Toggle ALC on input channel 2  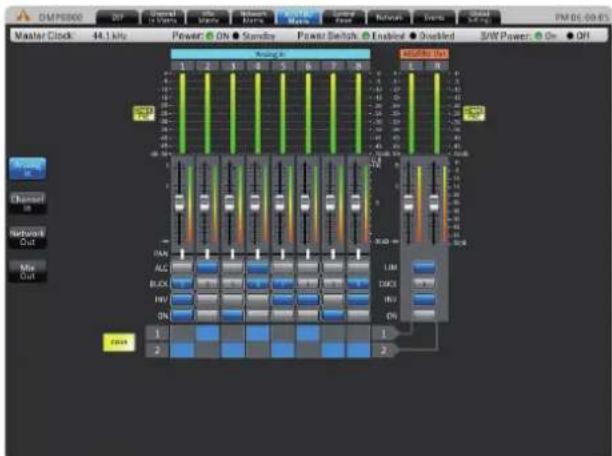click(207, 268)
